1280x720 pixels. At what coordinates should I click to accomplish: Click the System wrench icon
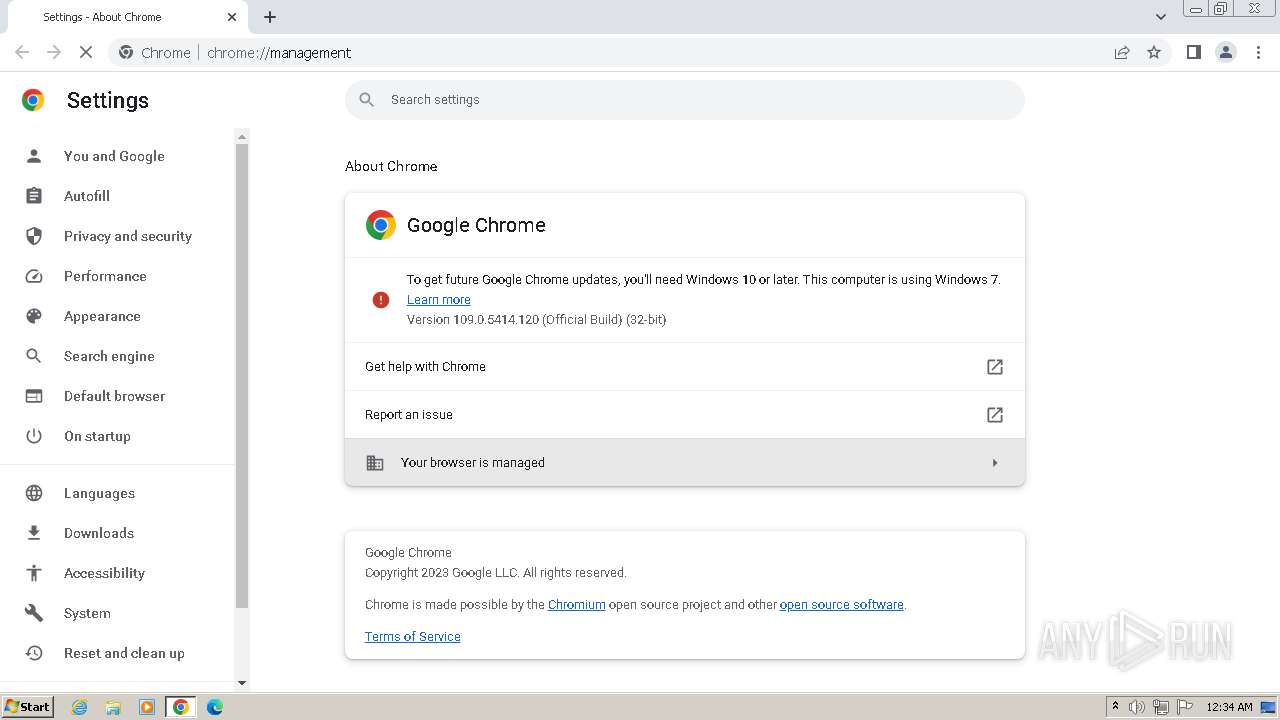[34, 613]
